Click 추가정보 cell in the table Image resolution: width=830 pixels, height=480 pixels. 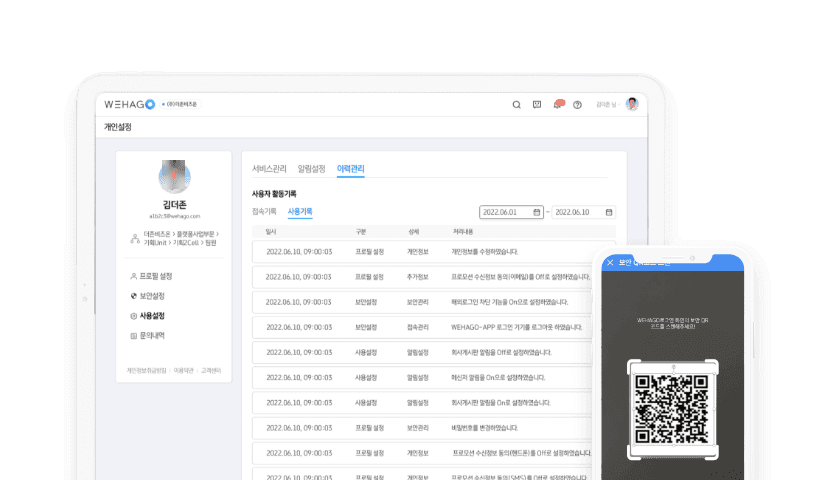(x=418, y=277)
